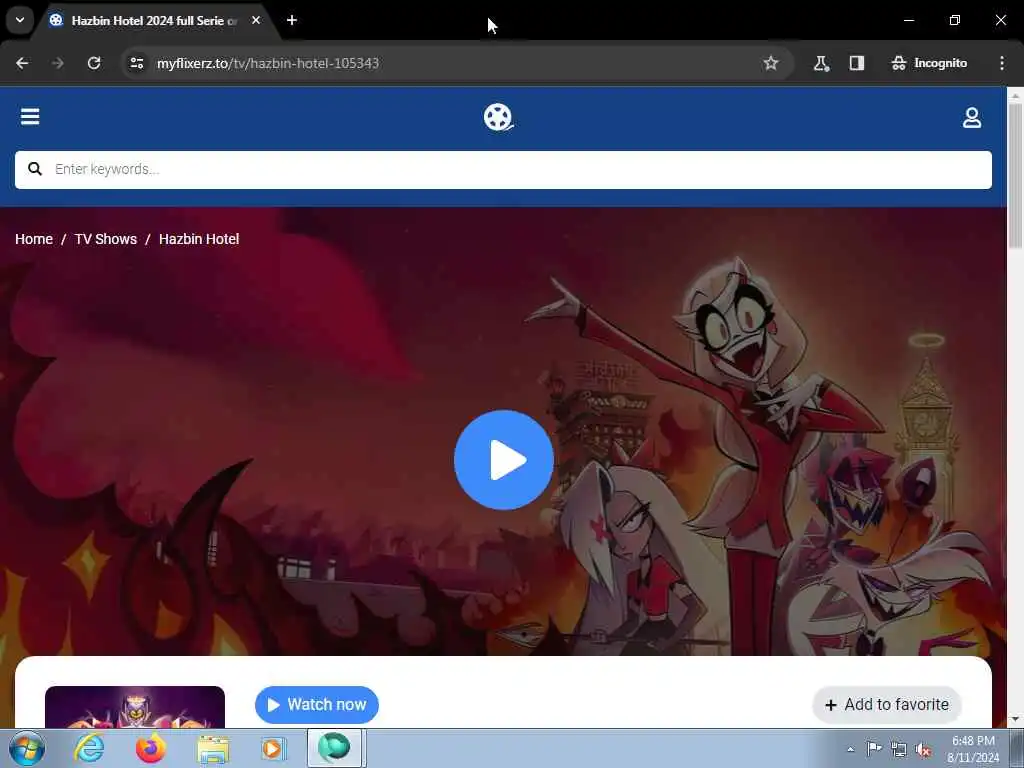Open the user account profile icon
The image size is (1024, 768).
pos(972,118)
